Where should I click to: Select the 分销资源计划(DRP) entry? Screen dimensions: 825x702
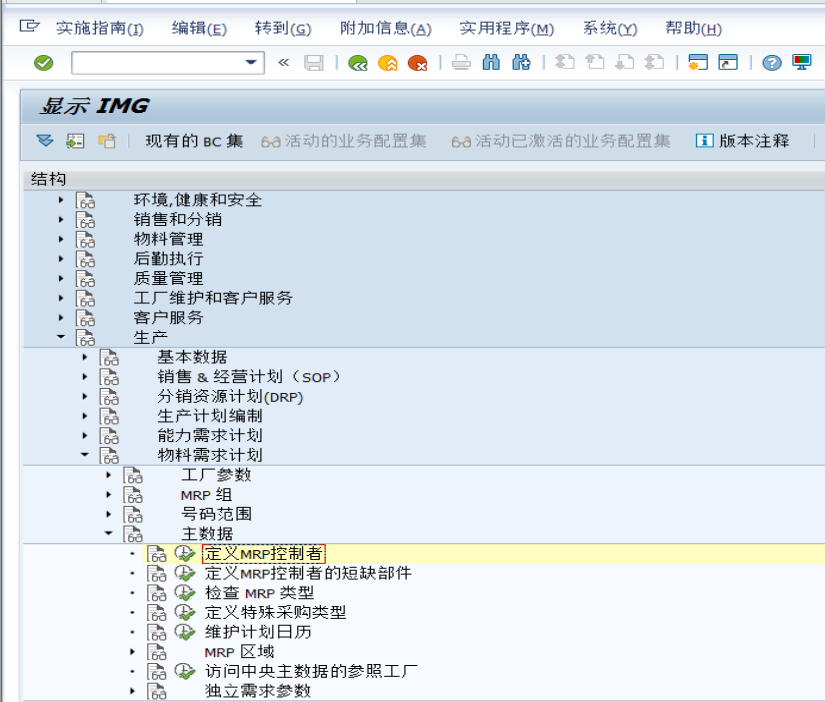tap(230, 396)
